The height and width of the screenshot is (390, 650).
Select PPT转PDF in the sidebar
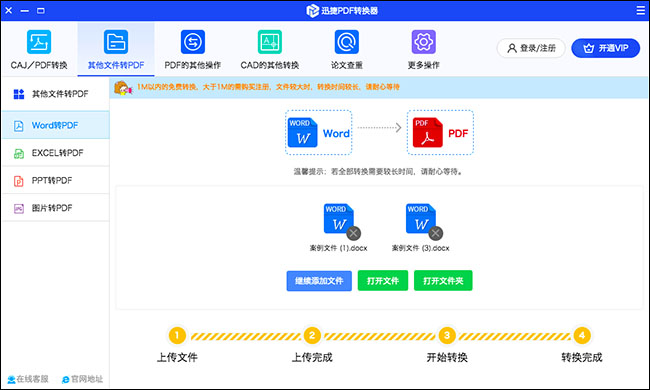tap(56, 180)
